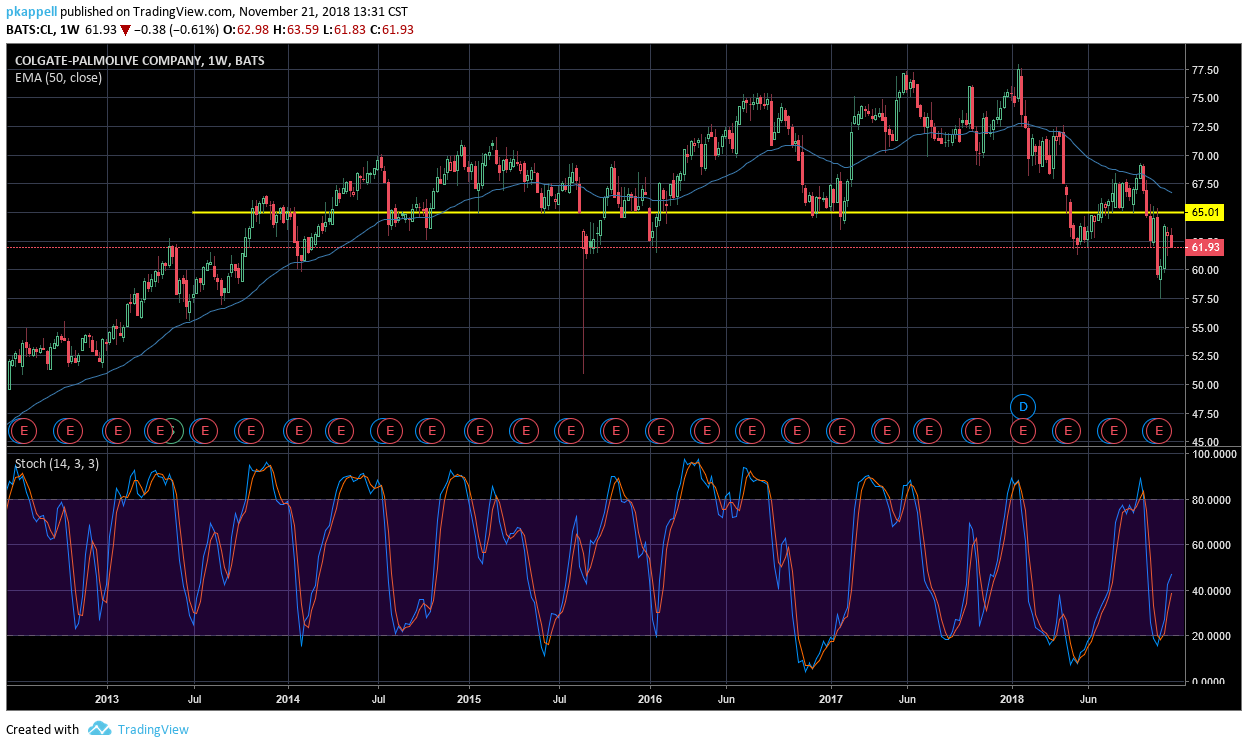Click the Created with text at bottom
Screen dimensions: 1248x747
(x=43, y=729)
